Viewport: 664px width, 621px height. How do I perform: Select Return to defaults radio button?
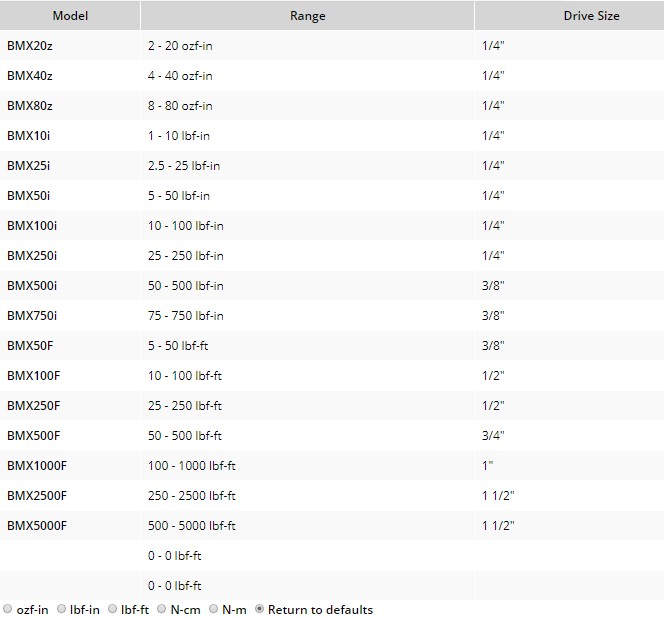click(x=261, y=609)
